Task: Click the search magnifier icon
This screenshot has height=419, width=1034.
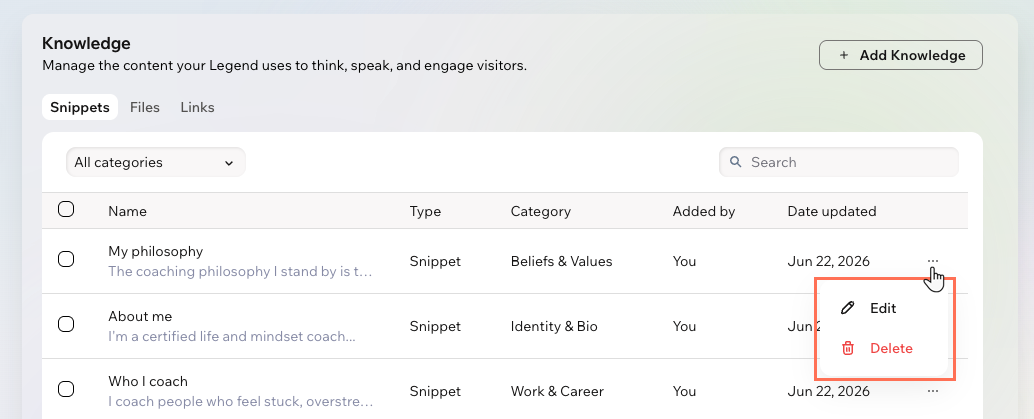Action: point(735,162)
